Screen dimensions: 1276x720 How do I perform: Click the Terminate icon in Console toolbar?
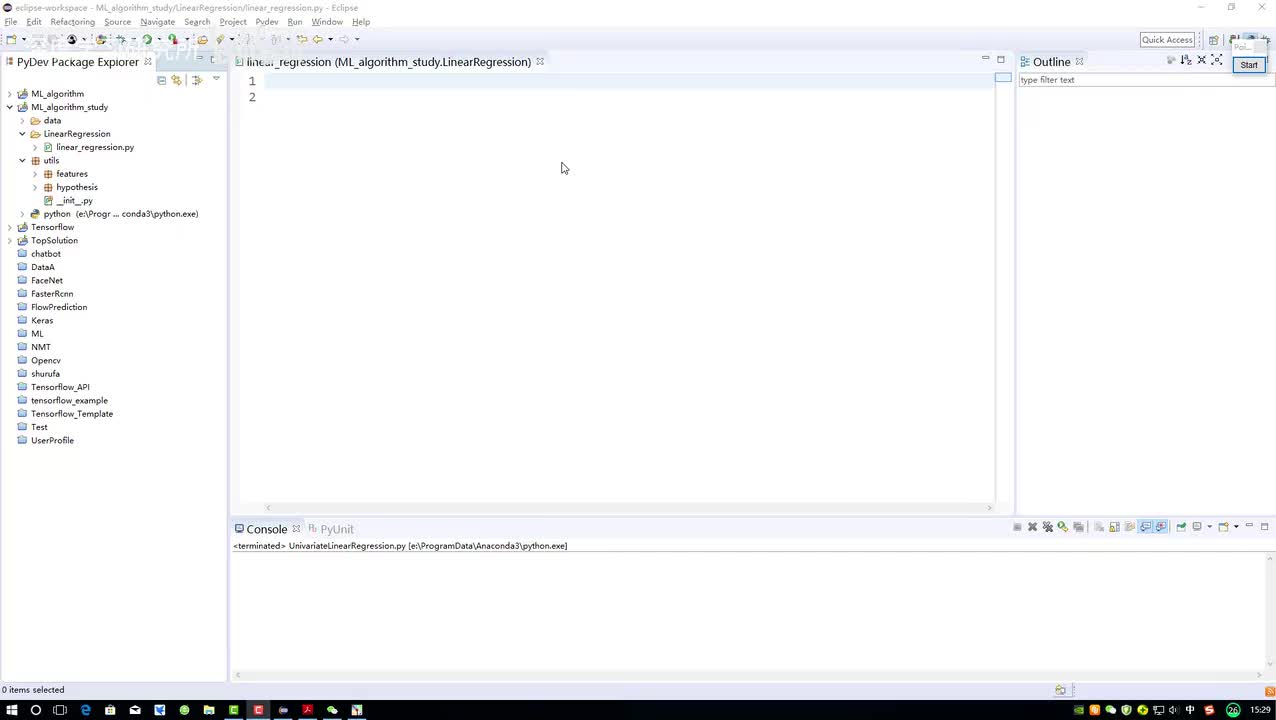pos(1017,527)
